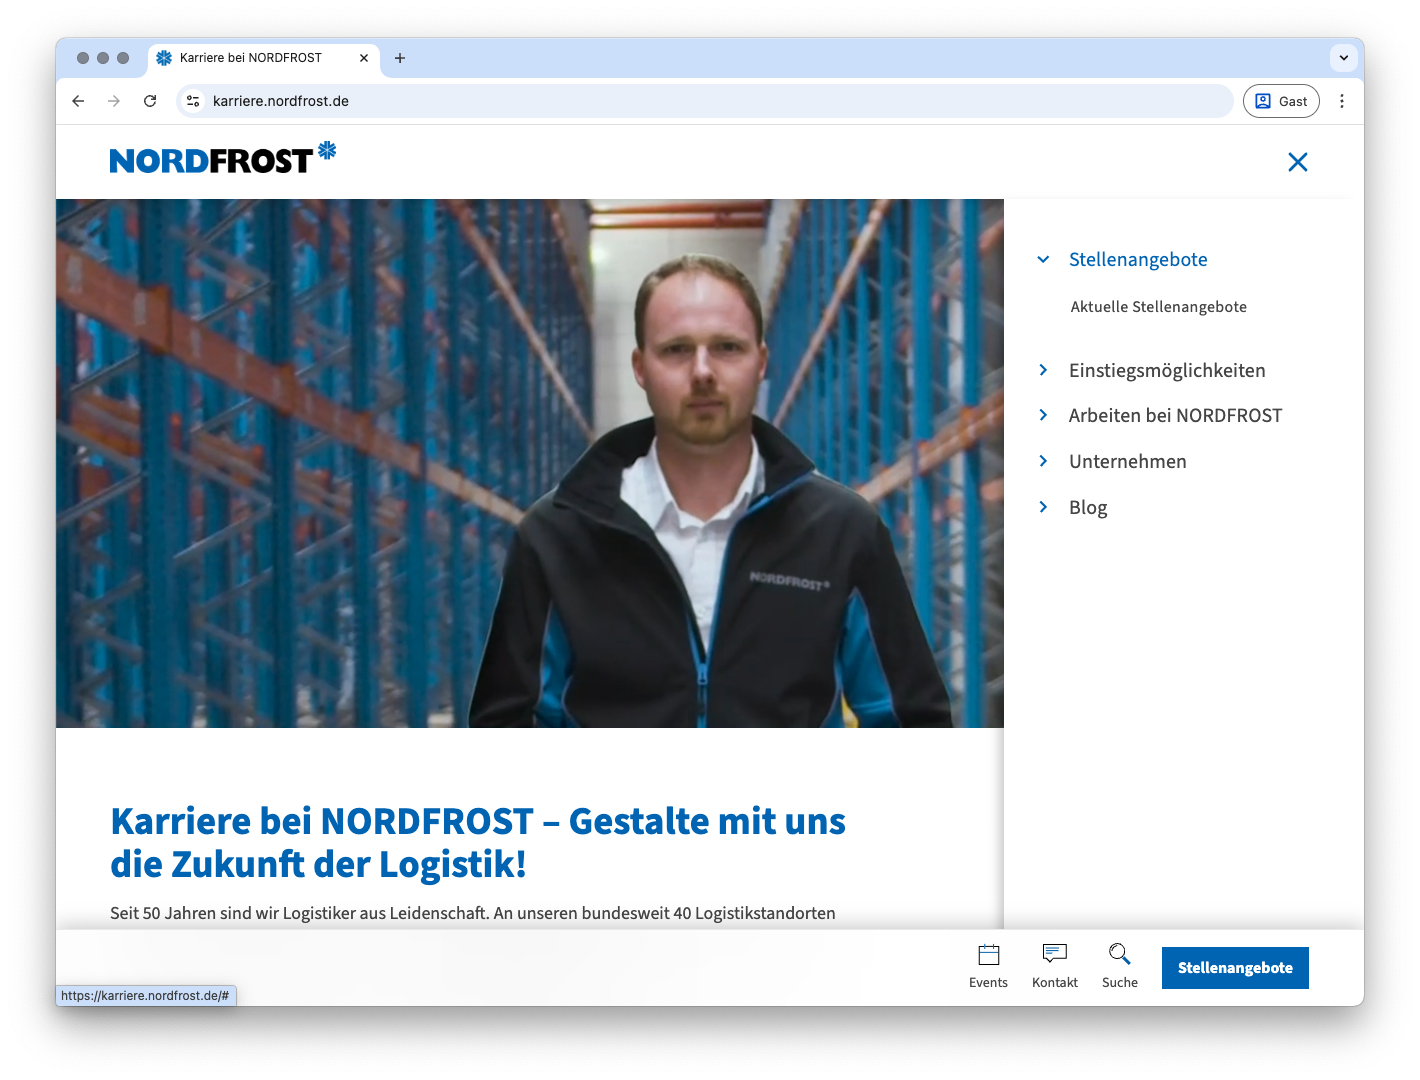Reload the page
The width and height of the screenshot is (1420, 1080).
(x=150, y=101)
